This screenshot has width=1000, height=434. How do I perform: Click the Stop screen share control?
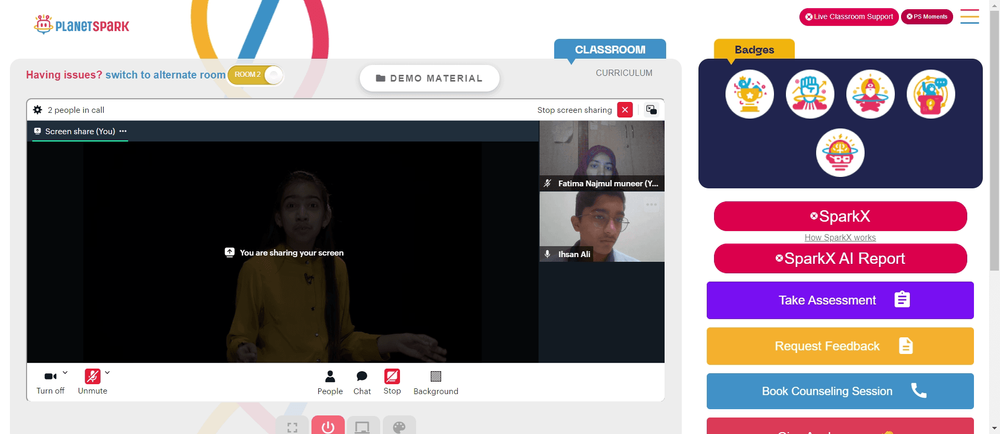392,382
